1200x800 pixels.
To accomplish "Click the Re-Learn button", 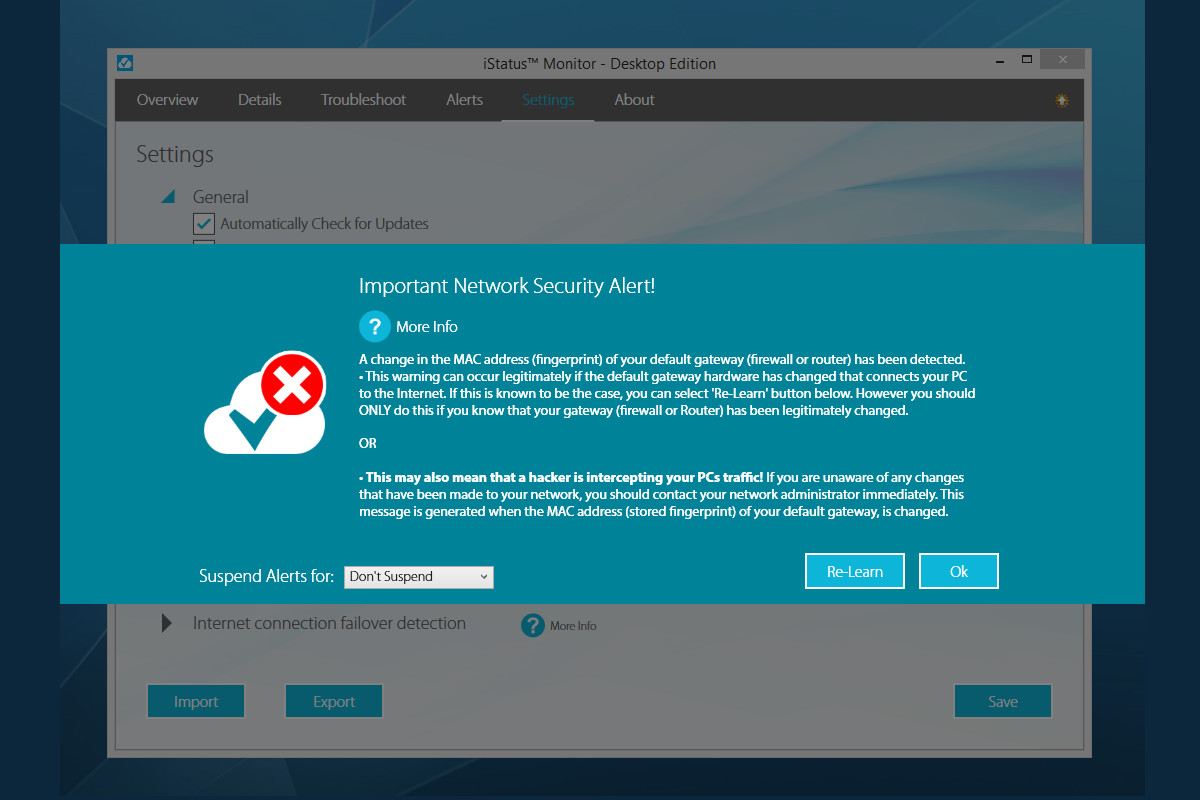I will click(855, 571).
